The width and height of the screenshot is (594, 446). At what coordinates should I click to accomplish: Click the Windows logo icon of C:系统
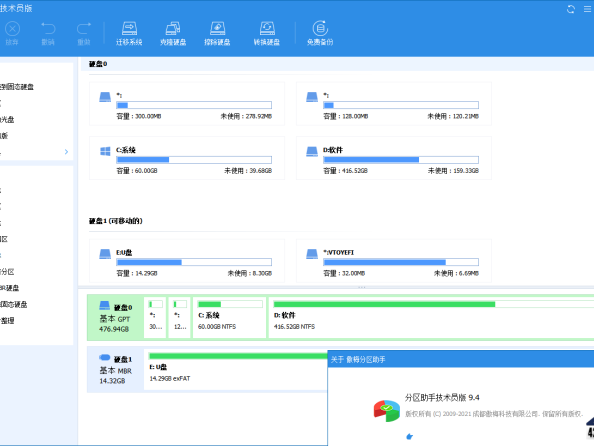click(x=105, y=152)
